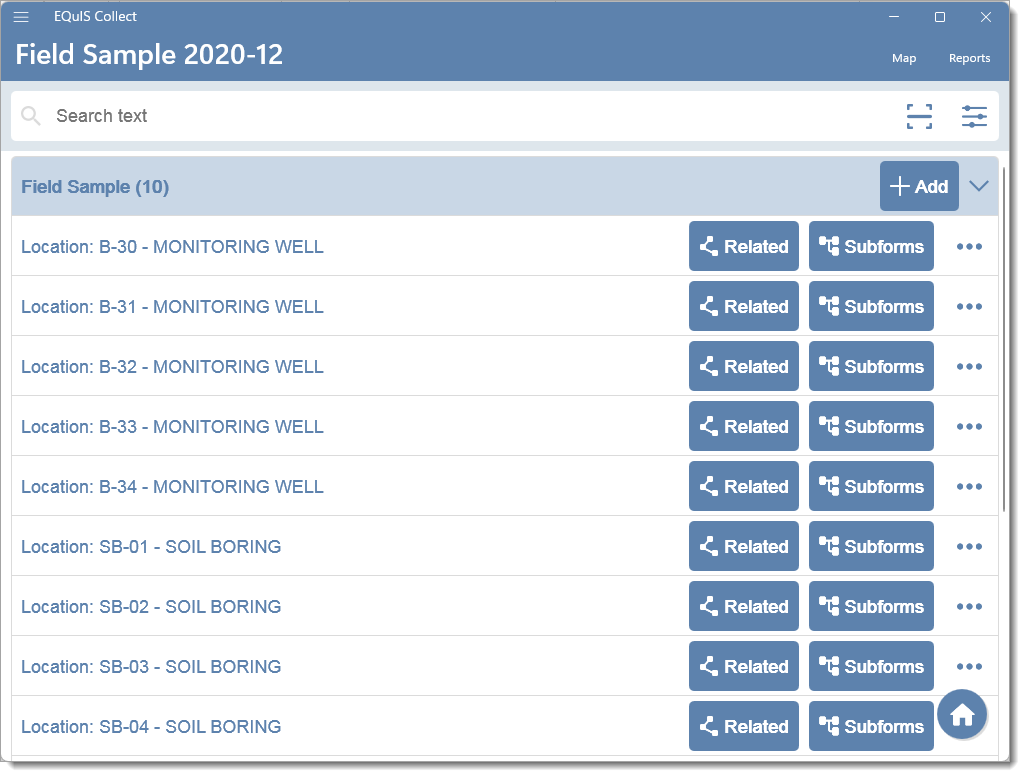Show Related for SB-04 soil boring
Screen dimensions: 1025x777
[744, 727]
